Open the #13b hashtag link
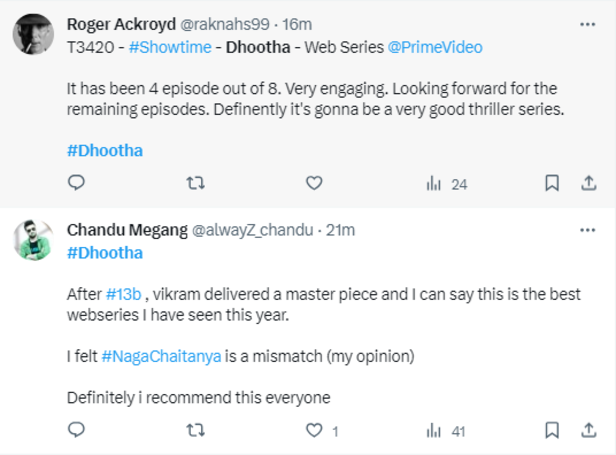This screenshot has width=616, height=455. click(125, 294)
